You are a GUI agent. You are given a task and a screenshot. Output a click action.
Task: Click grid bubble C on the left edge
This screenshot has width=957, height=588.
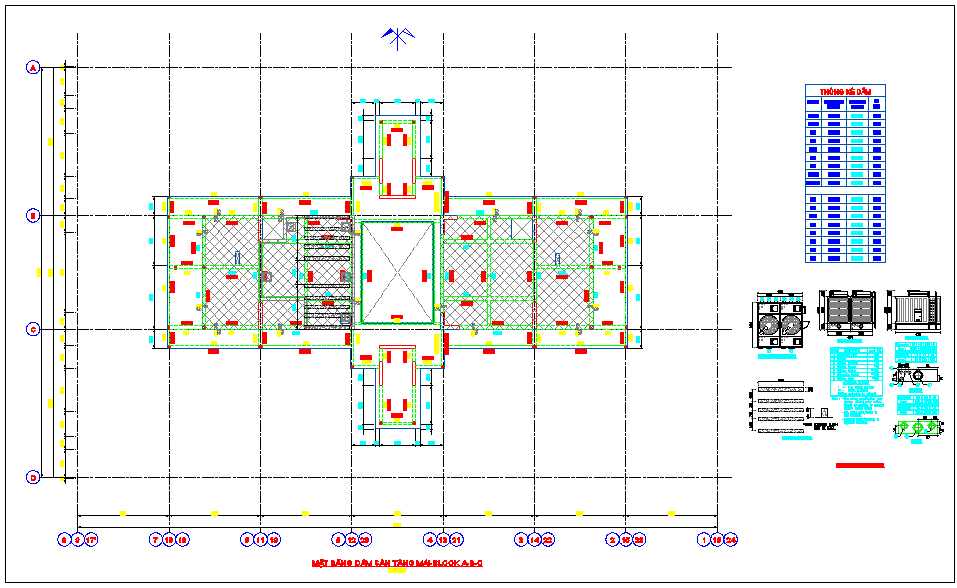point(33,328)
